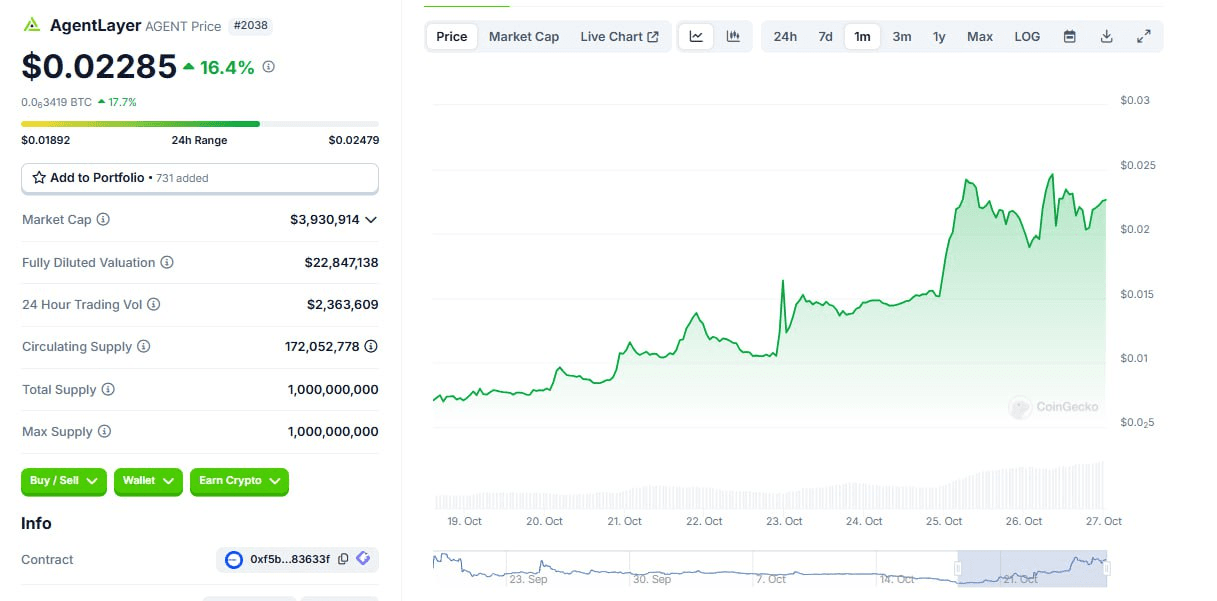Screen dimensions: 1217x601
Task: Switch to the Market Cap chart tab
Action: (x=524, y=37)
